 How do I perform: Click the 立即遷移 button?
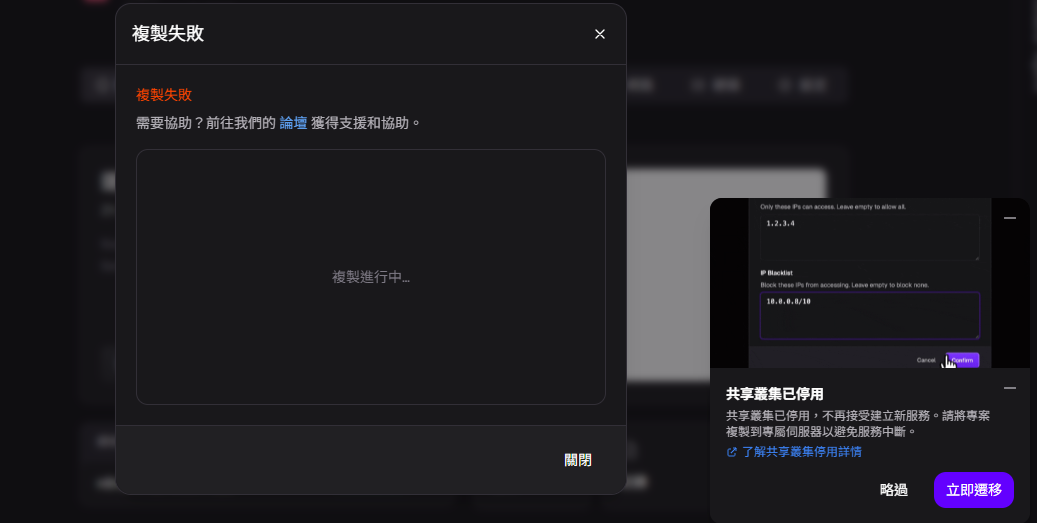[974, 490]
